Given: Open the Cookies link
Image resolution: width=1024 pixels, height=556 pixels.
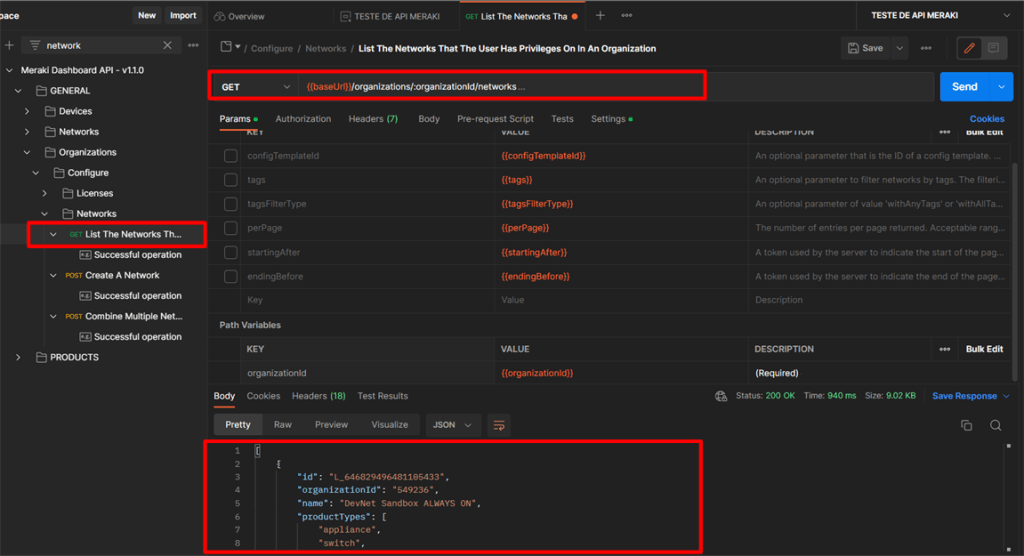Looking at the screenshot, I should pyautogui.click(x=986, y=119).
